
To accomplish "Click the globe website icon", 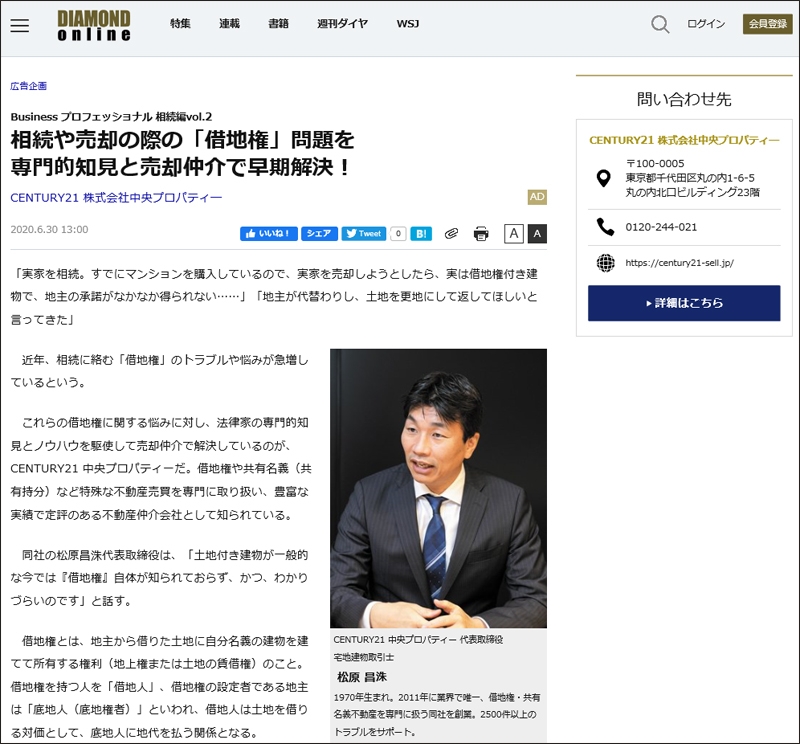I will 606,263.
